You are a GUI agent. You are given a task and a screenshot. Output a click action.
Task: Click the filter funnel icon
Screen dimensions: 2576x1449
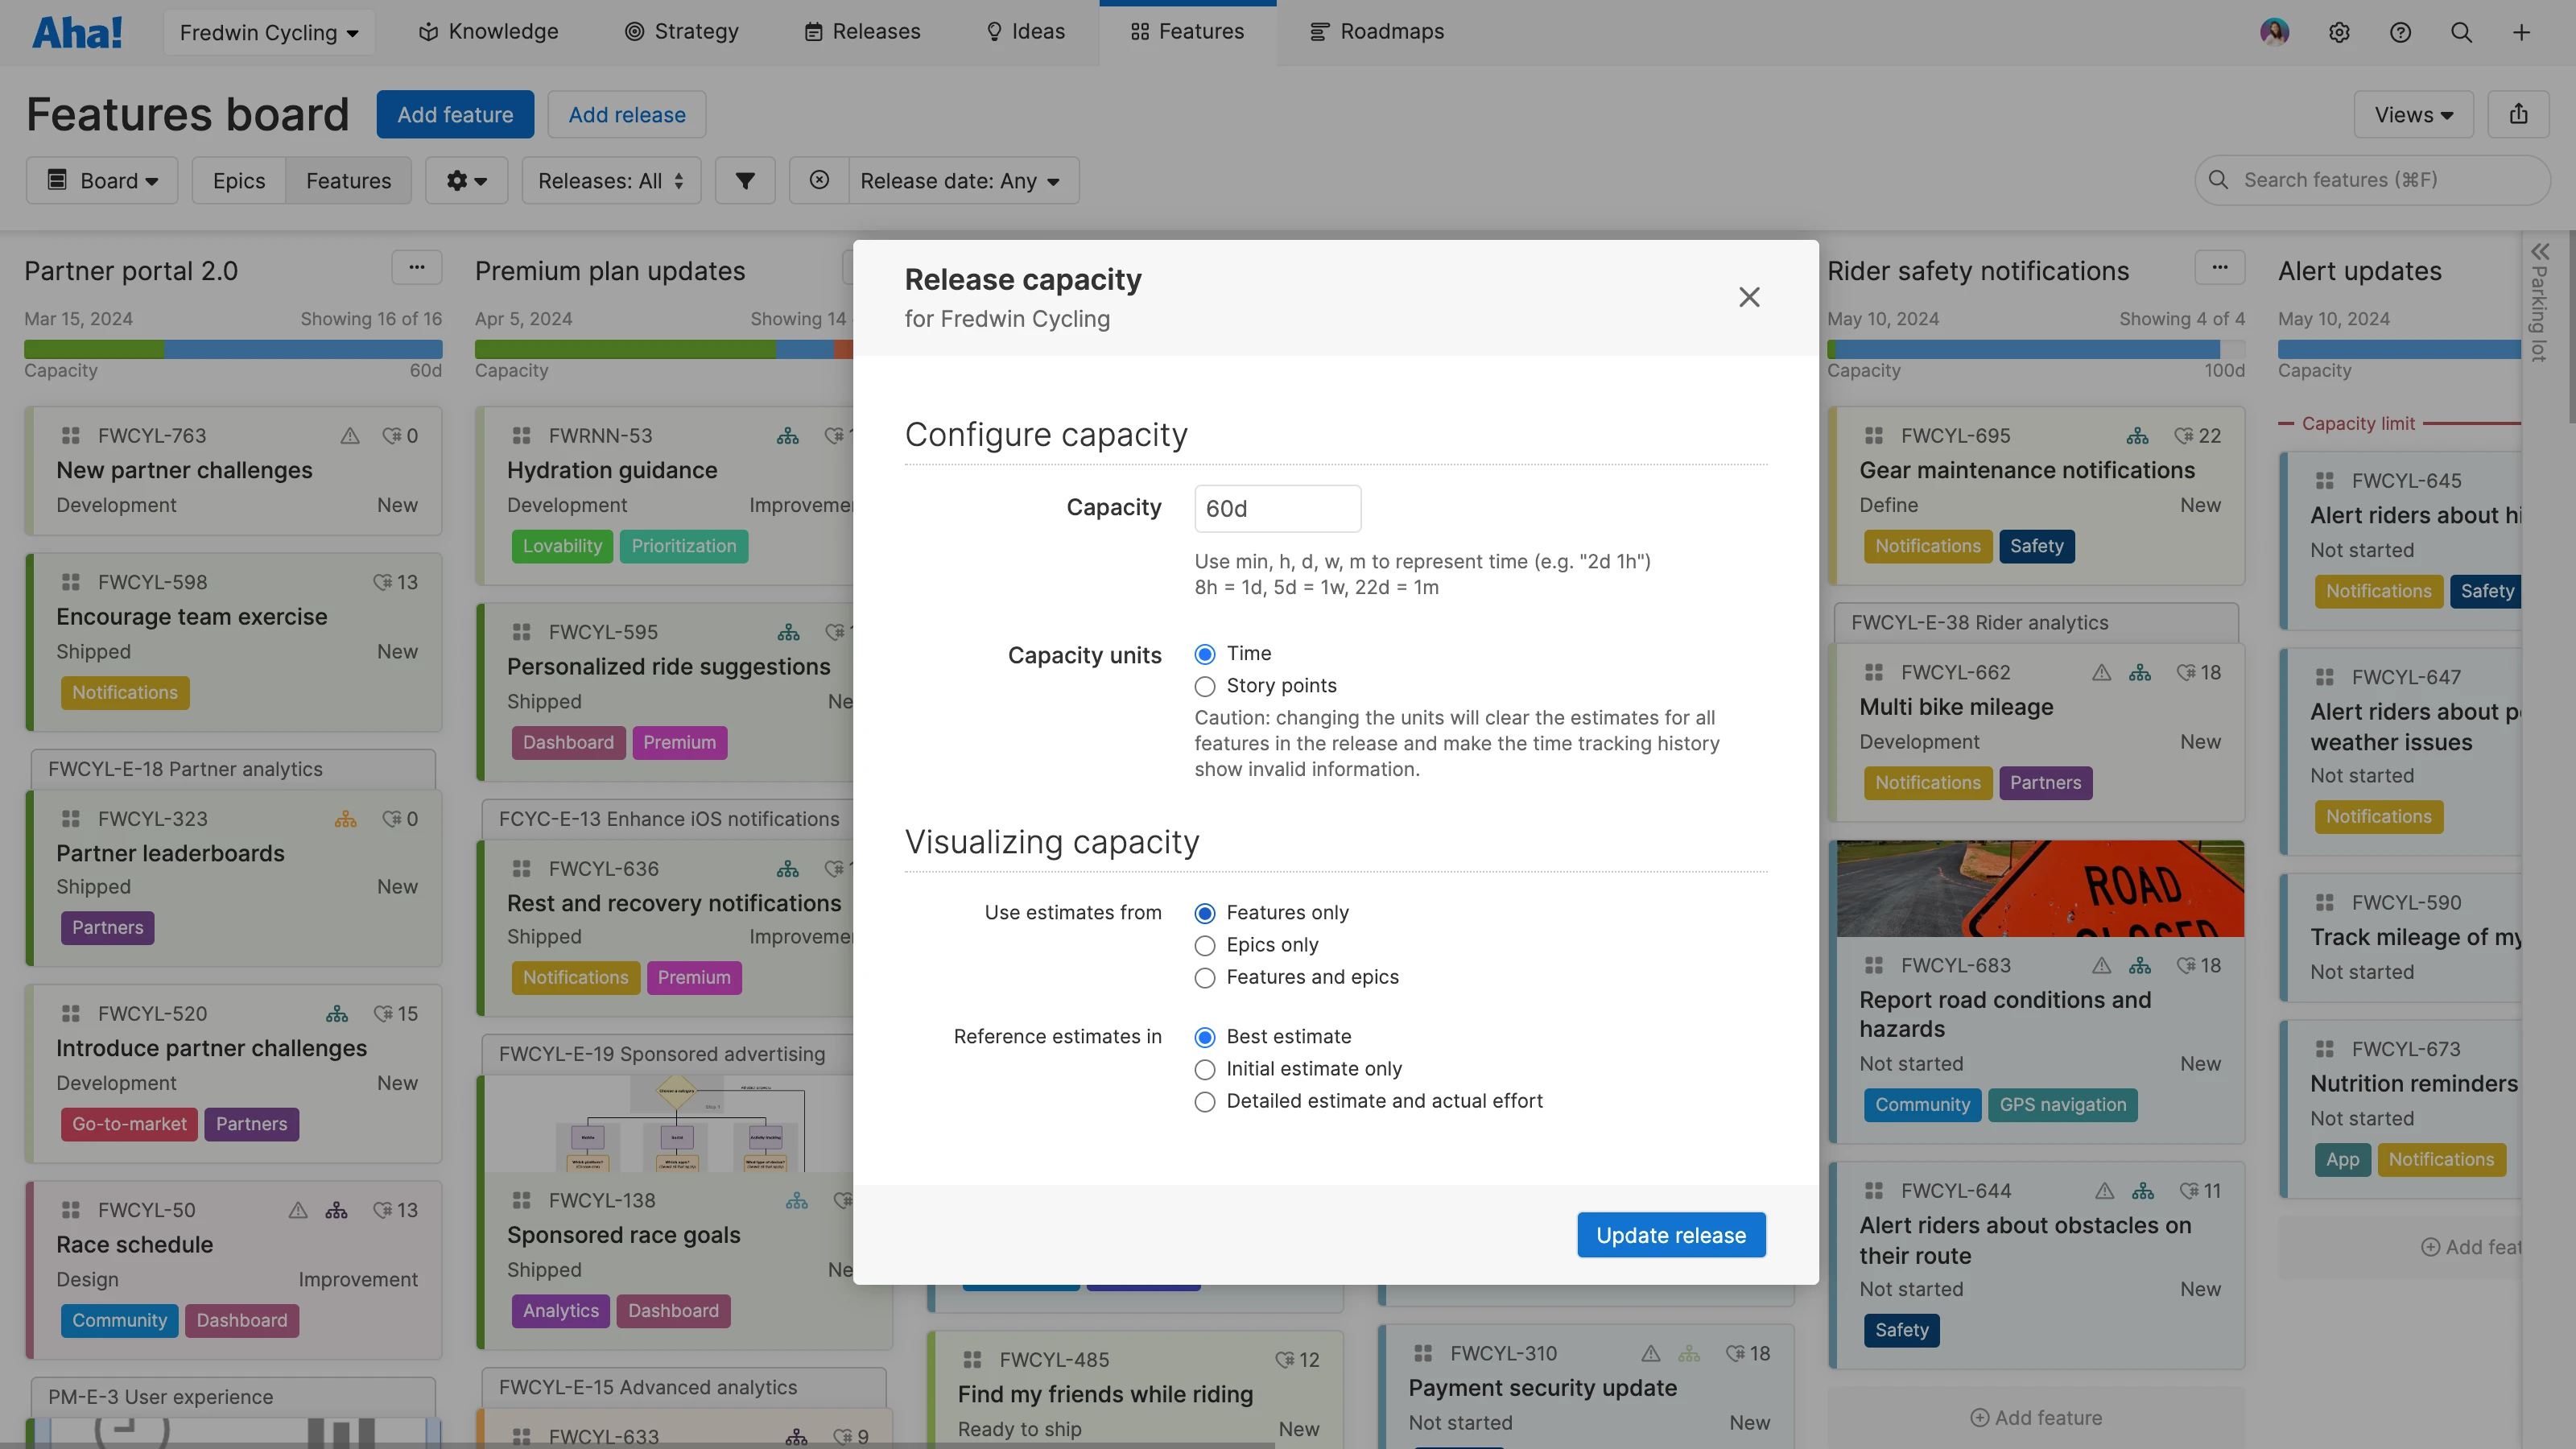tap(745, 180)
